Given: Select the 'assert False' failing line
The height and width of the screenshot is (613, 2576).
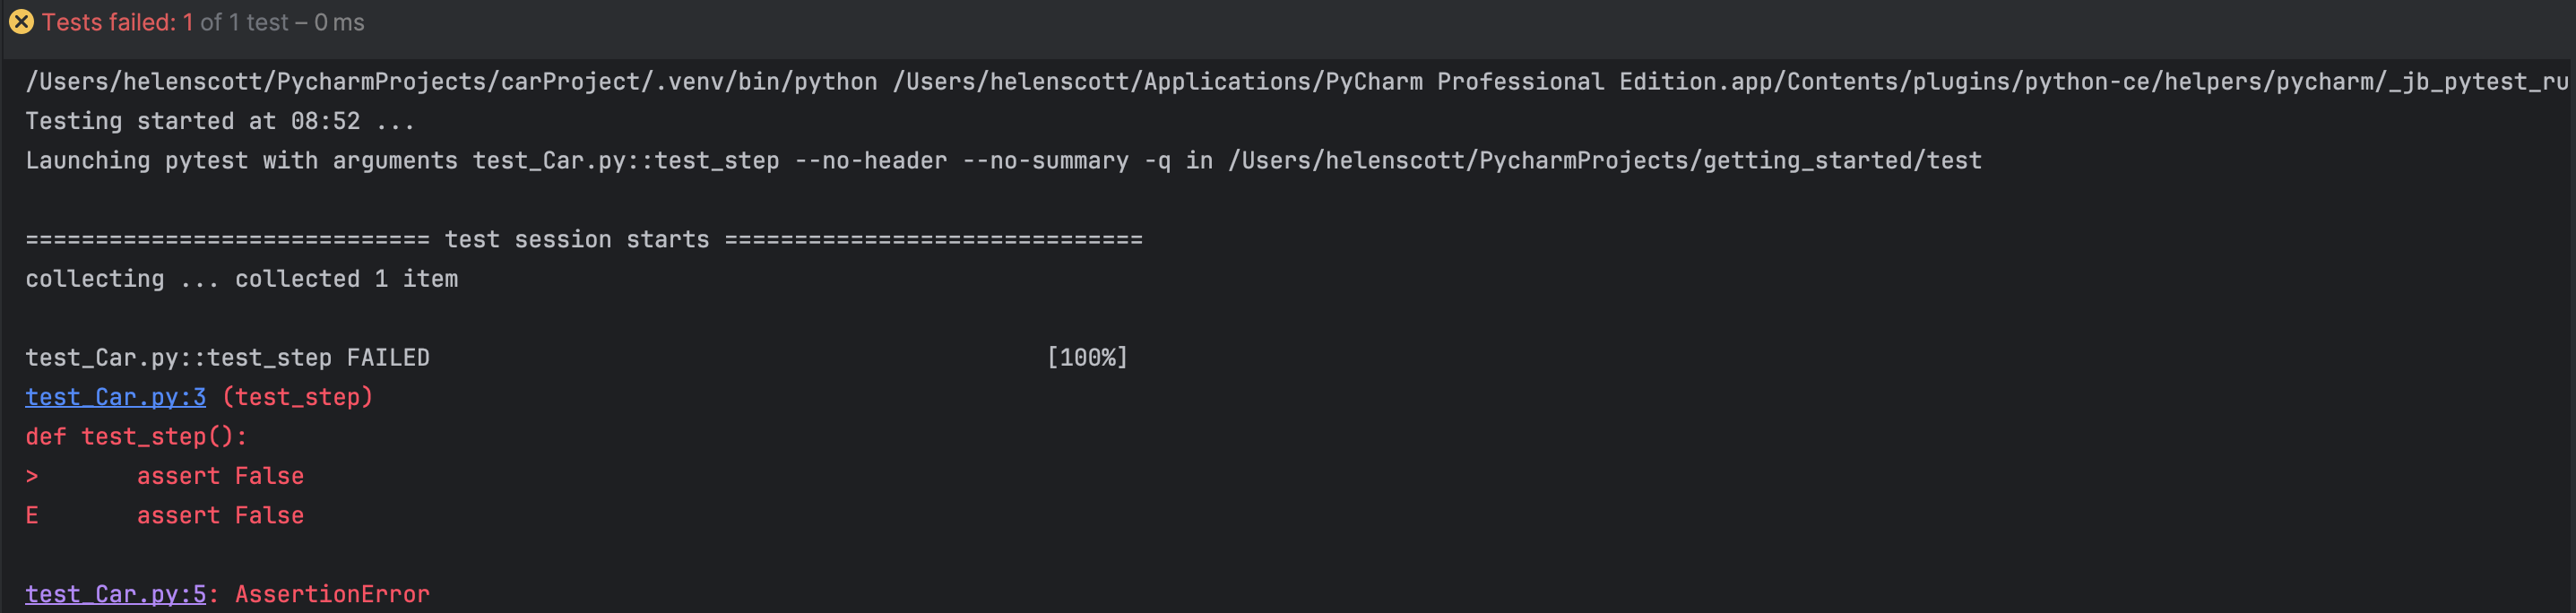Looking at the screenshot, I should [x=220, y=476].
